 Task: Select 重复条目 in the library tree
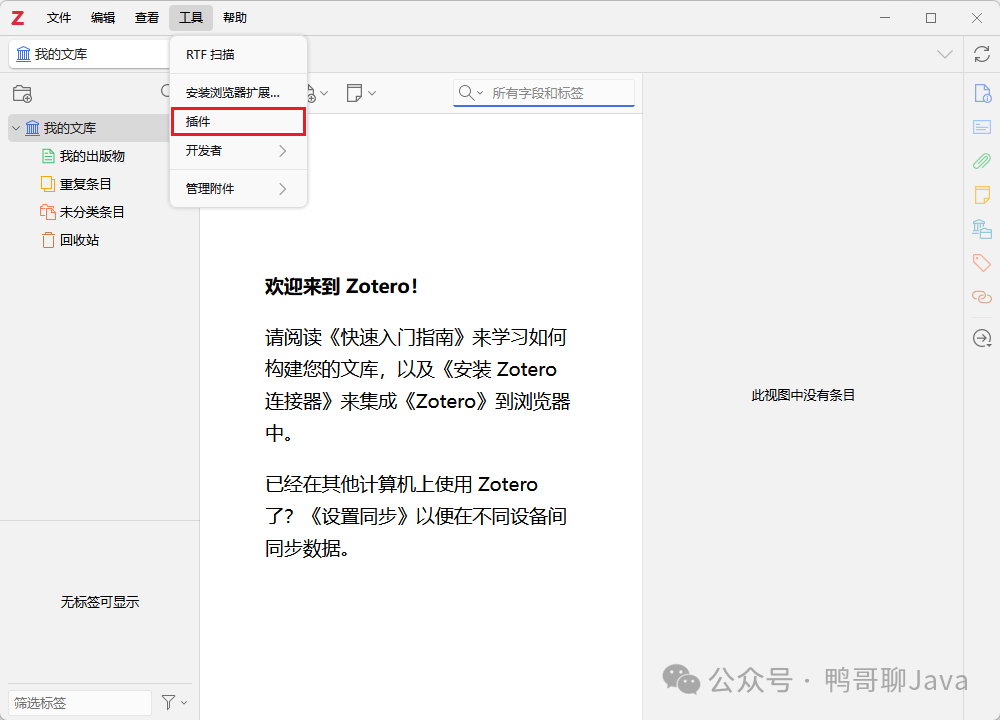pyautogui.click(x=85, y=184)
